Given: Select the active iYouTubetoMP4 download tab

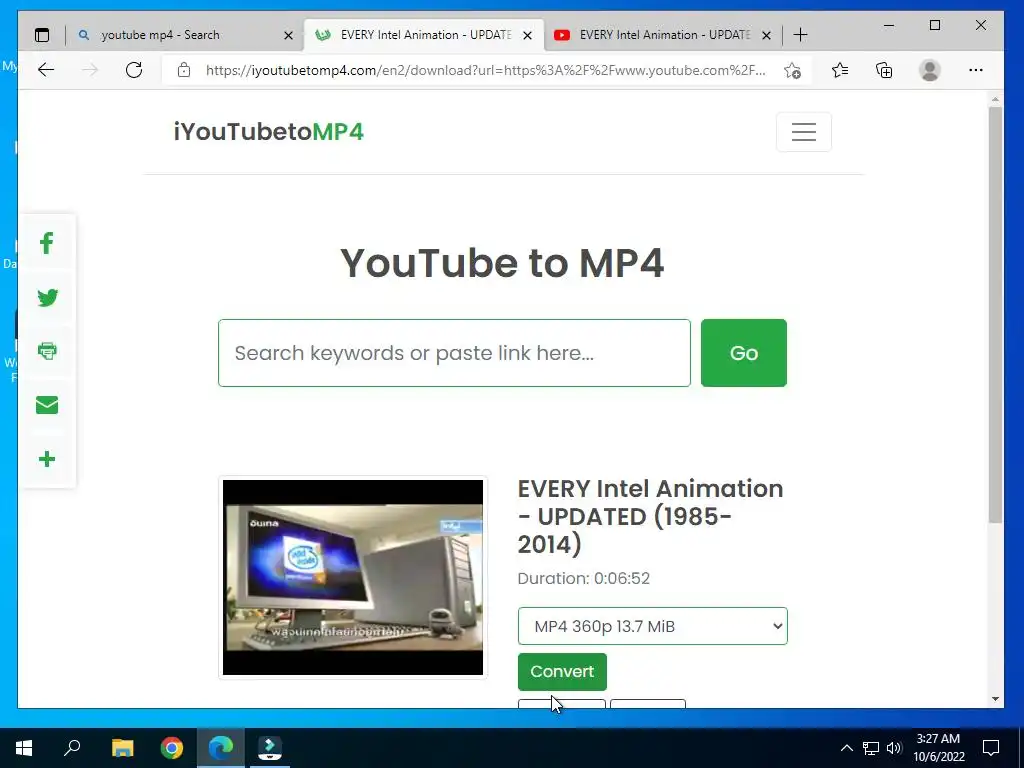Looking at the screenshot, I should (x=424, y=35).
